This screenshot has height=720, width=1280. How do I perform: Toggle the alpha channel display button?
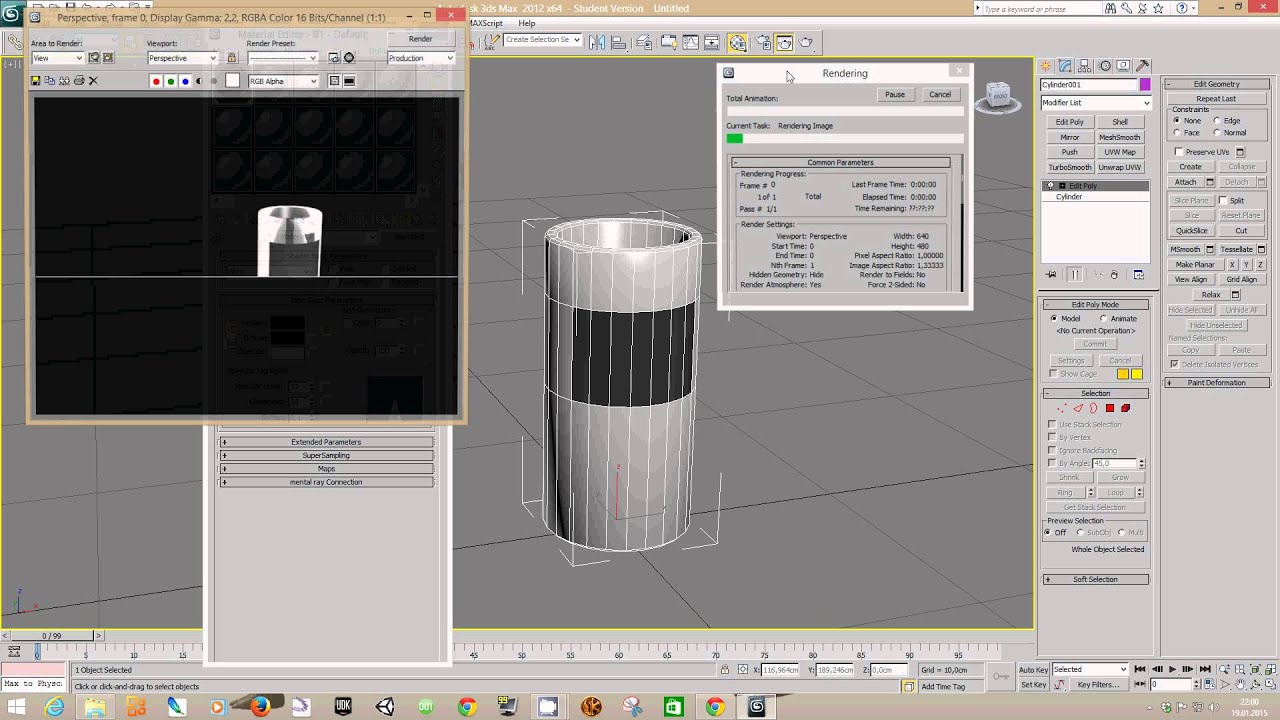pyautogui.click(x=199, y=81)
